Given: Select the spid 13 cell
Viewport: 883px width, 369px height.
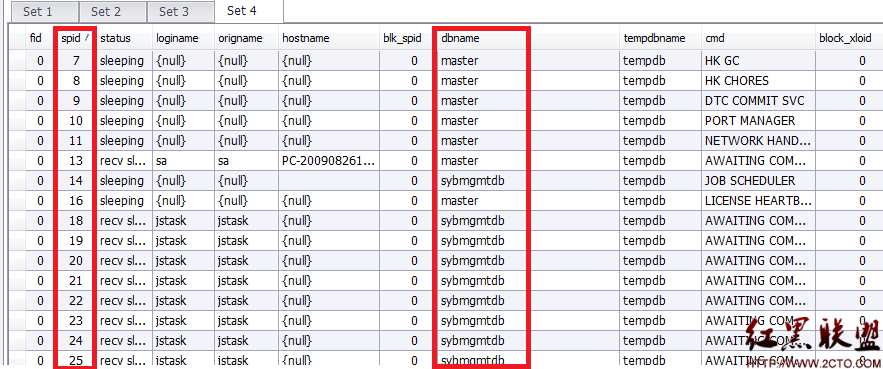Looking at the screenshot, I should click(76, 161).
